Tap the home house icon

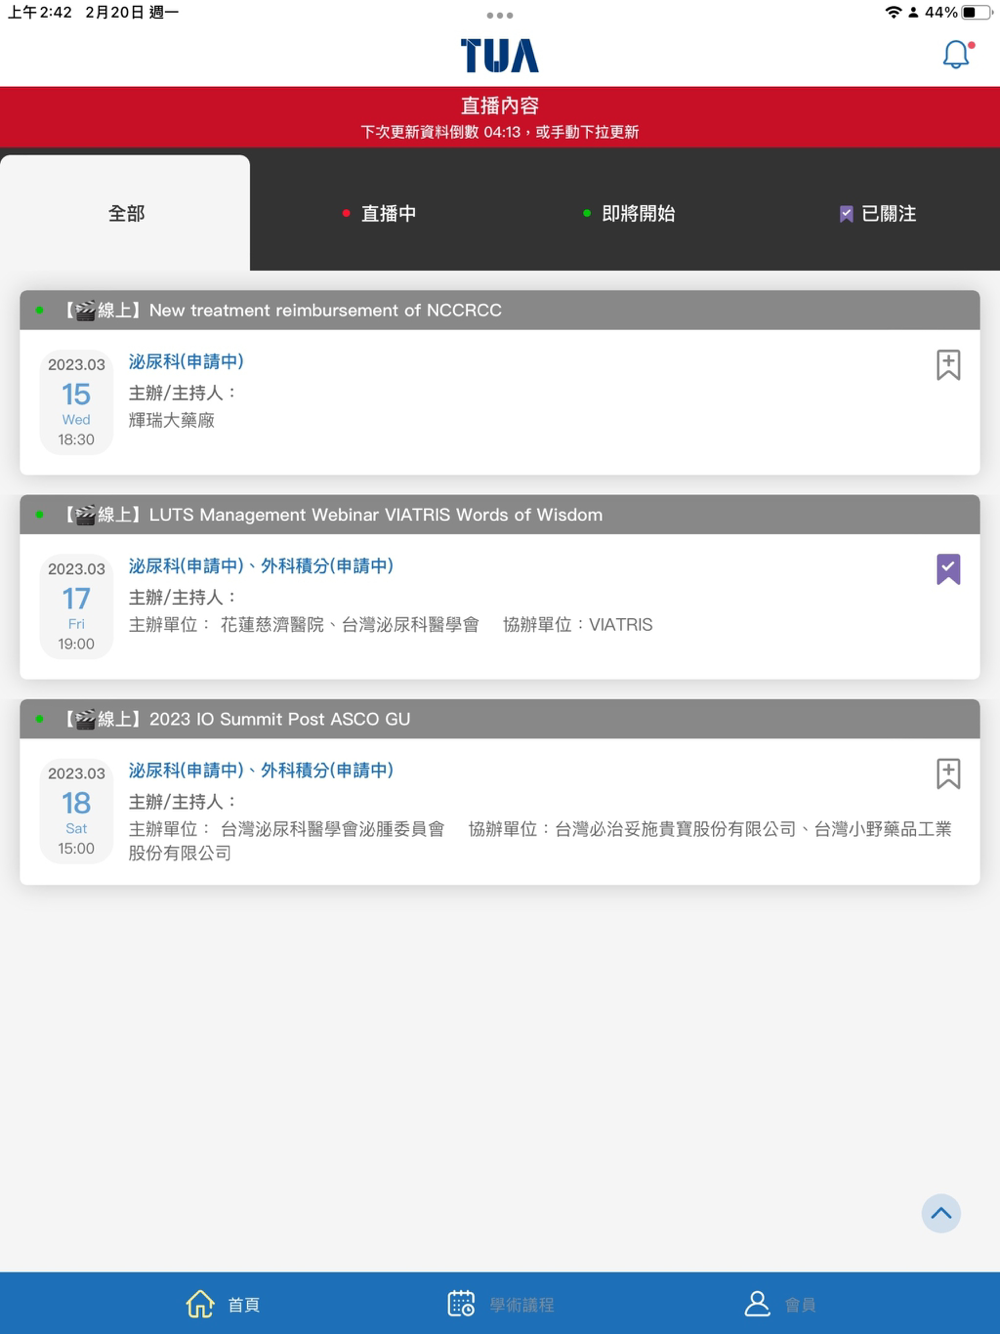(x=200, y=1304)
